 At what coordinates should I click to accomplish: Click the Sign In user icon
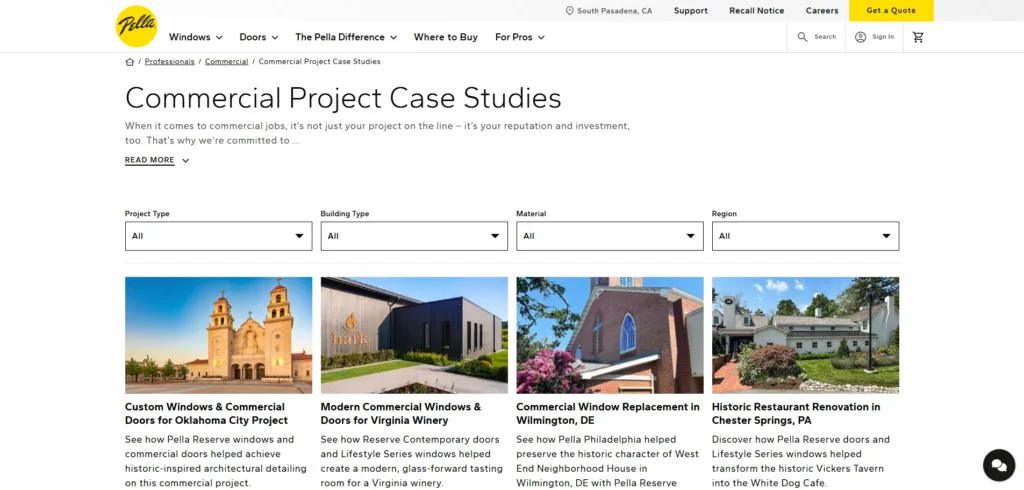point(860,37)
